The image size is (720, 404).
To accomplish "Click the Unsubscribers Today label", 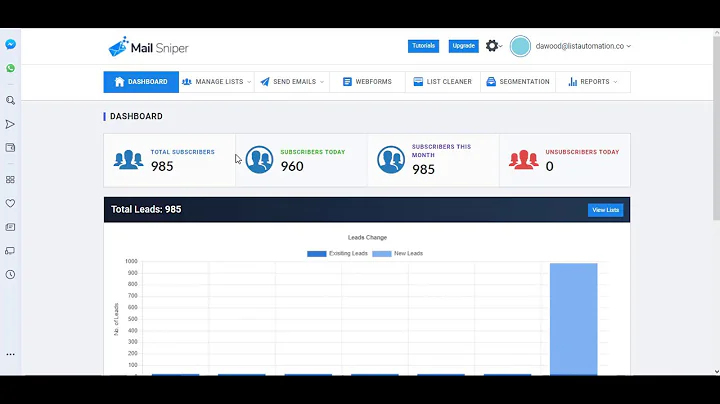I will (582, 152).
